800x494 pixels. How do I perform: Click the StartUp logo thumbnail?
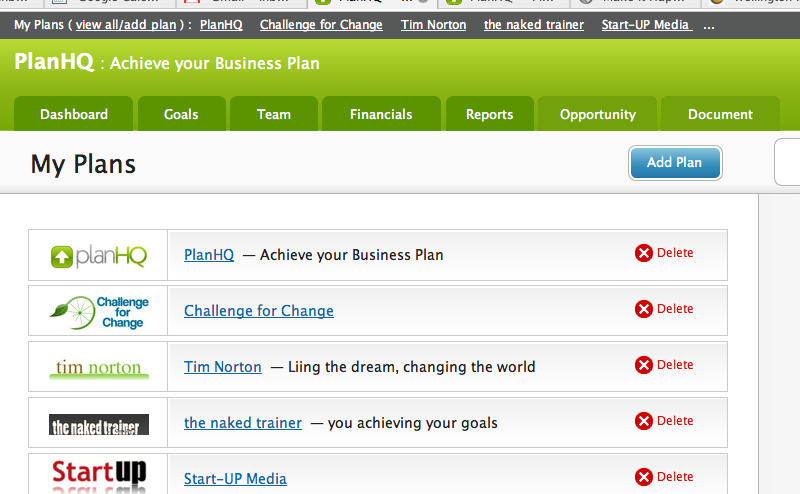pos(98,476)
